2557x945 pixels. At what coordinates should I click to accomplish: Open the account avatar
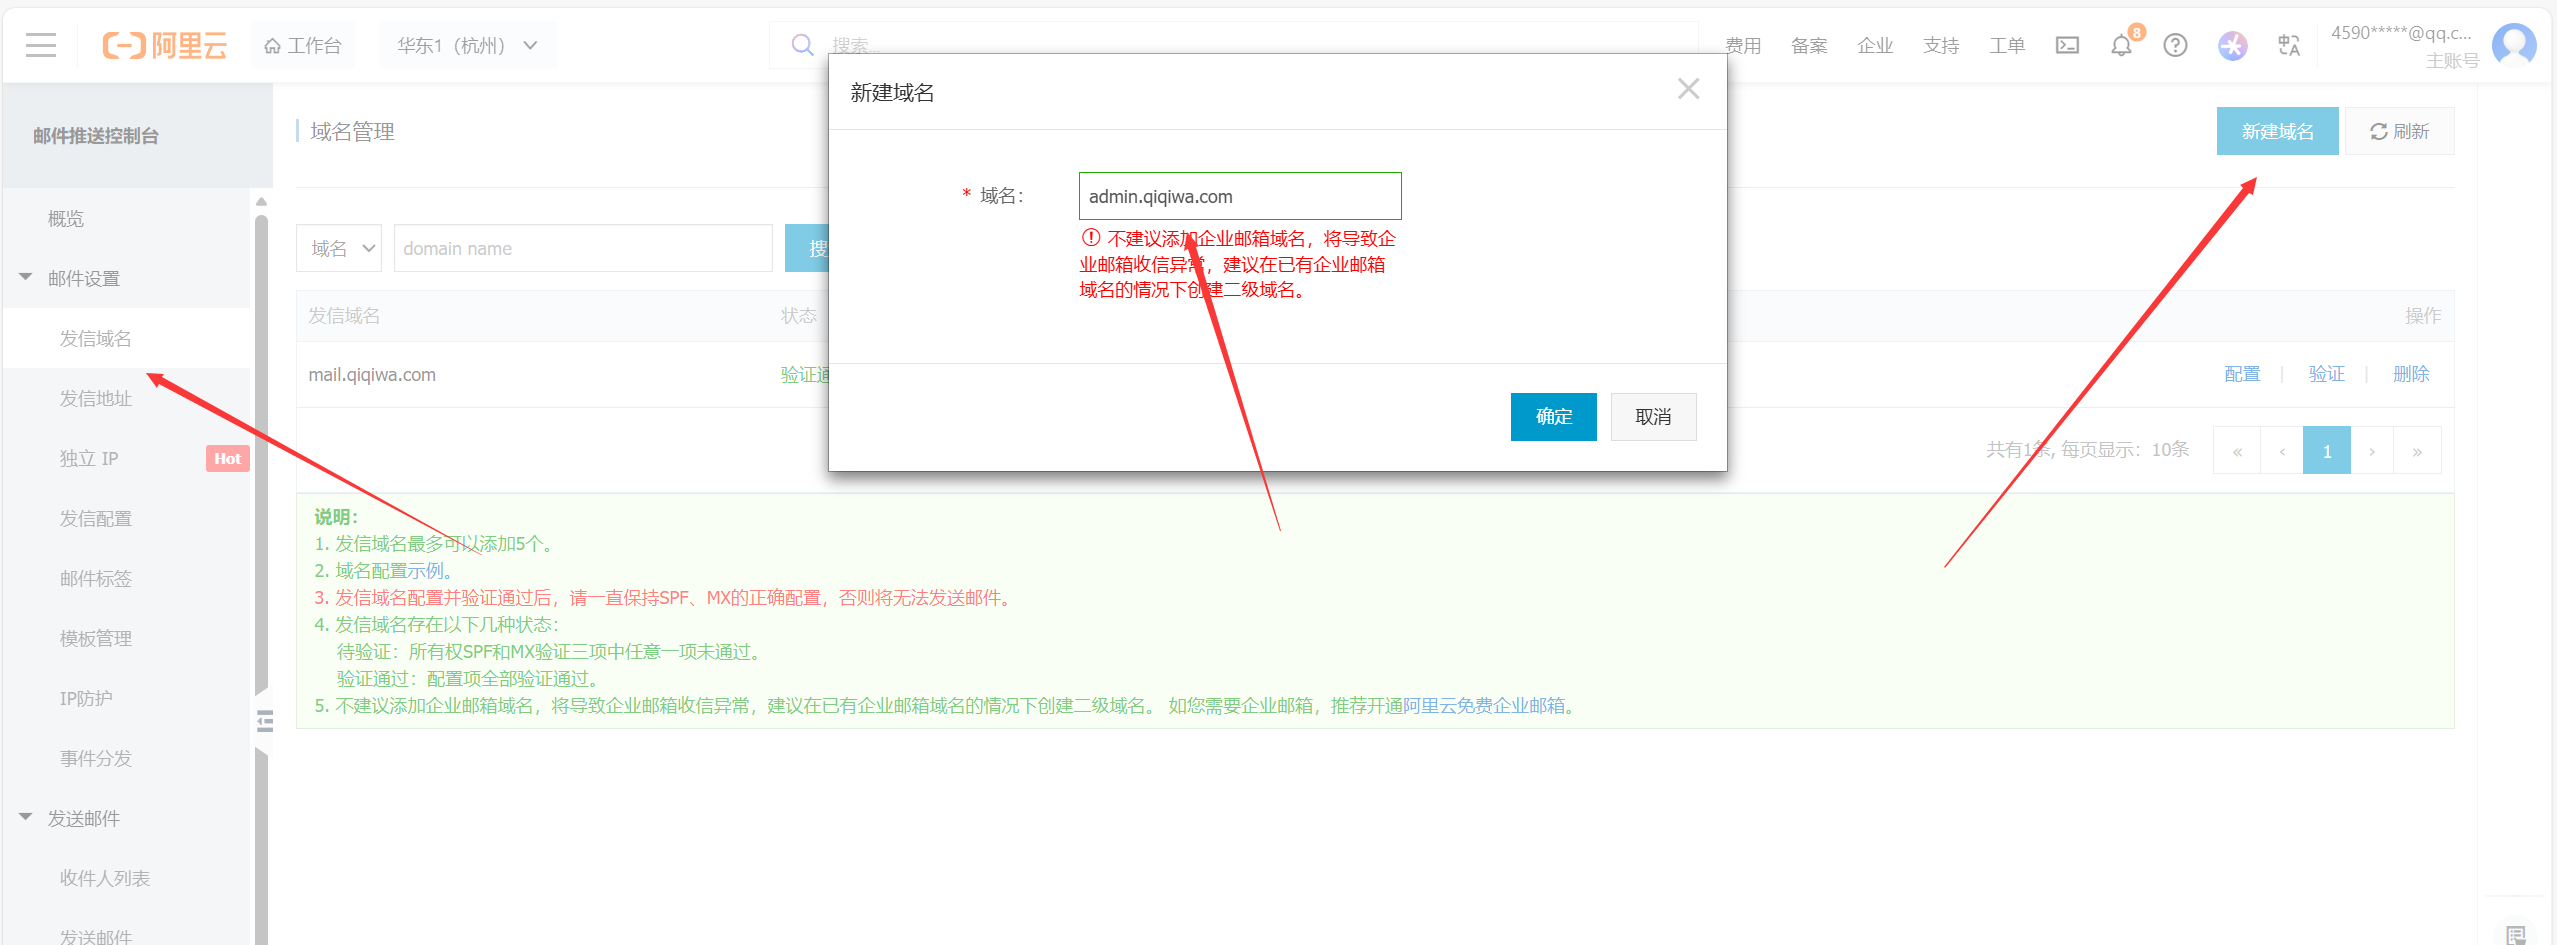click(x=2514, y=44)
